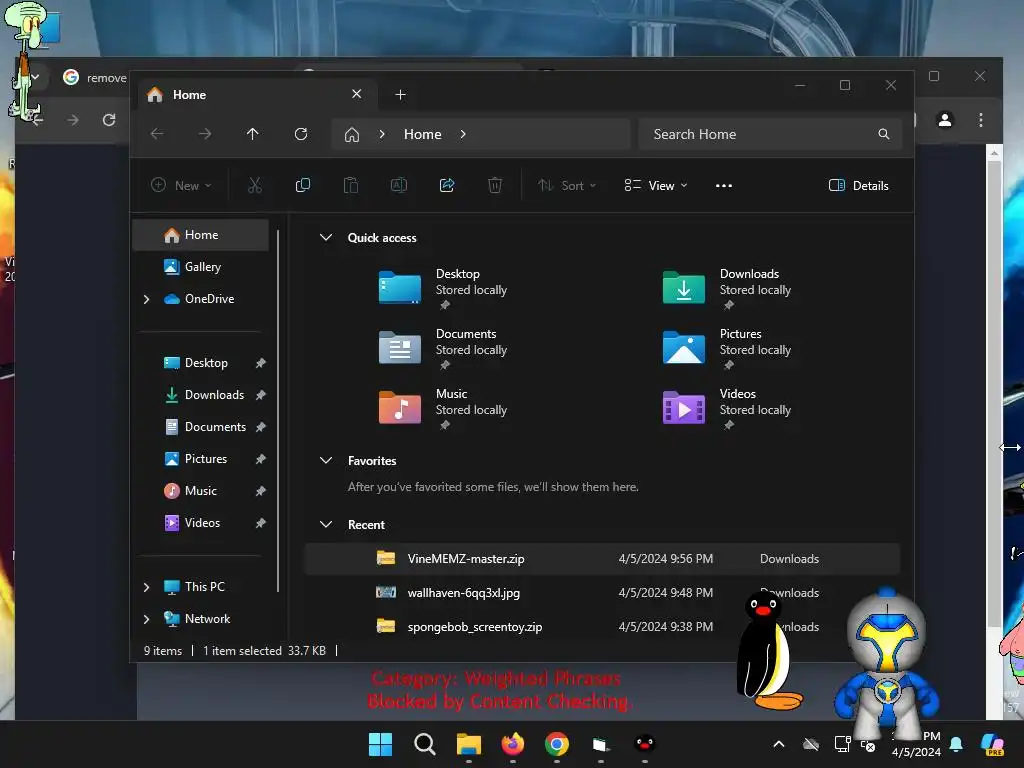Refresh the File Explorer view
The image size is (1024, 768).
(300, 134)
